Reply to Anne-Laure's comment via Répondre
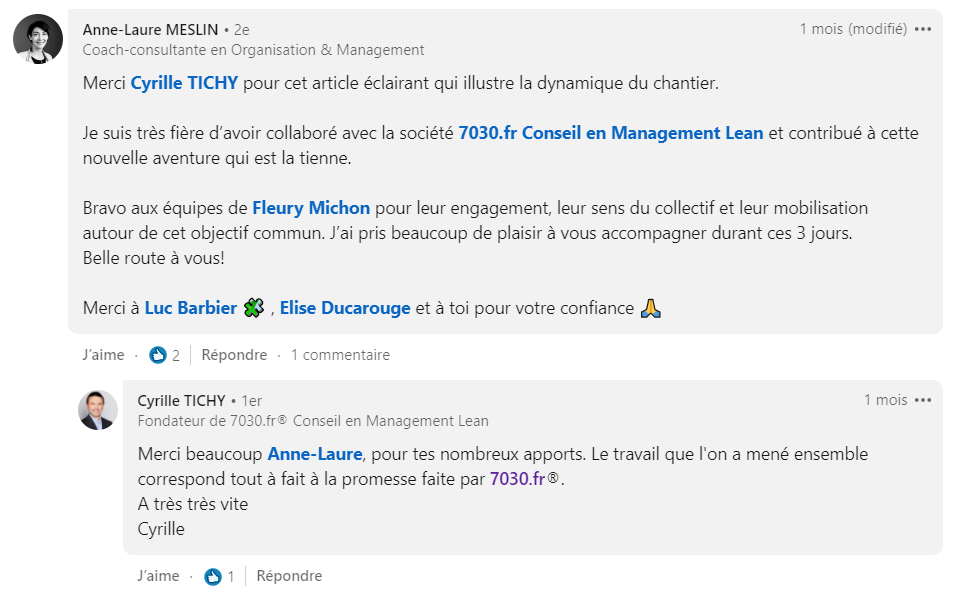Image resolution: width=956 pixels, height=594 pixels. [234, 355]
